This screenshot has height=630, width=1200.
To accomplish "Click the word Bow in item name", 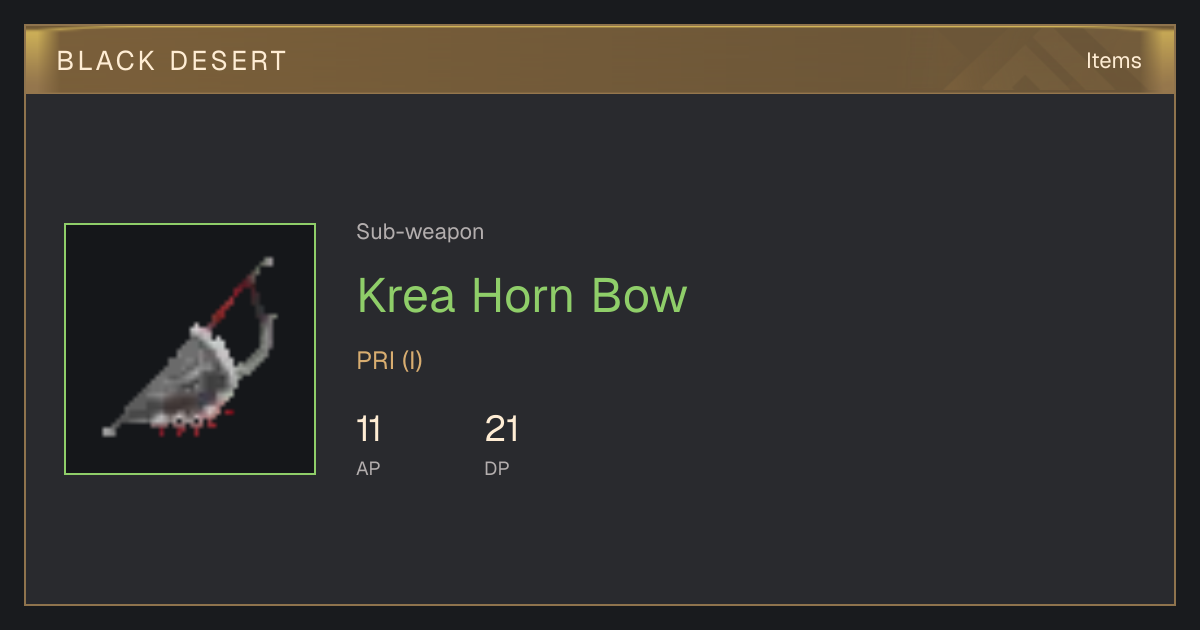I will [640, 296].
